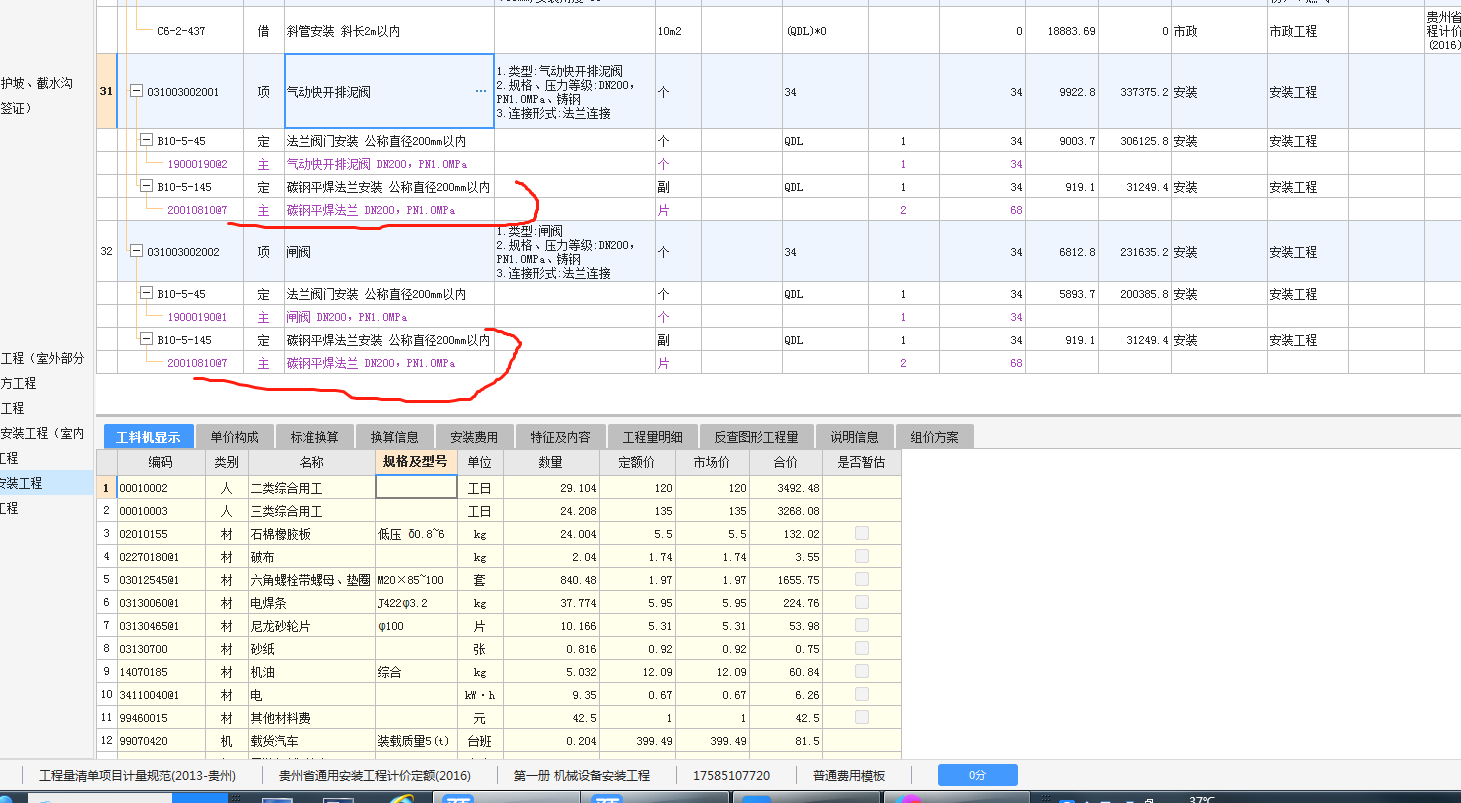Collapse the 031003002002 item tree node
This screenshot has height=803, width=1461.
[x=136, y=251]
